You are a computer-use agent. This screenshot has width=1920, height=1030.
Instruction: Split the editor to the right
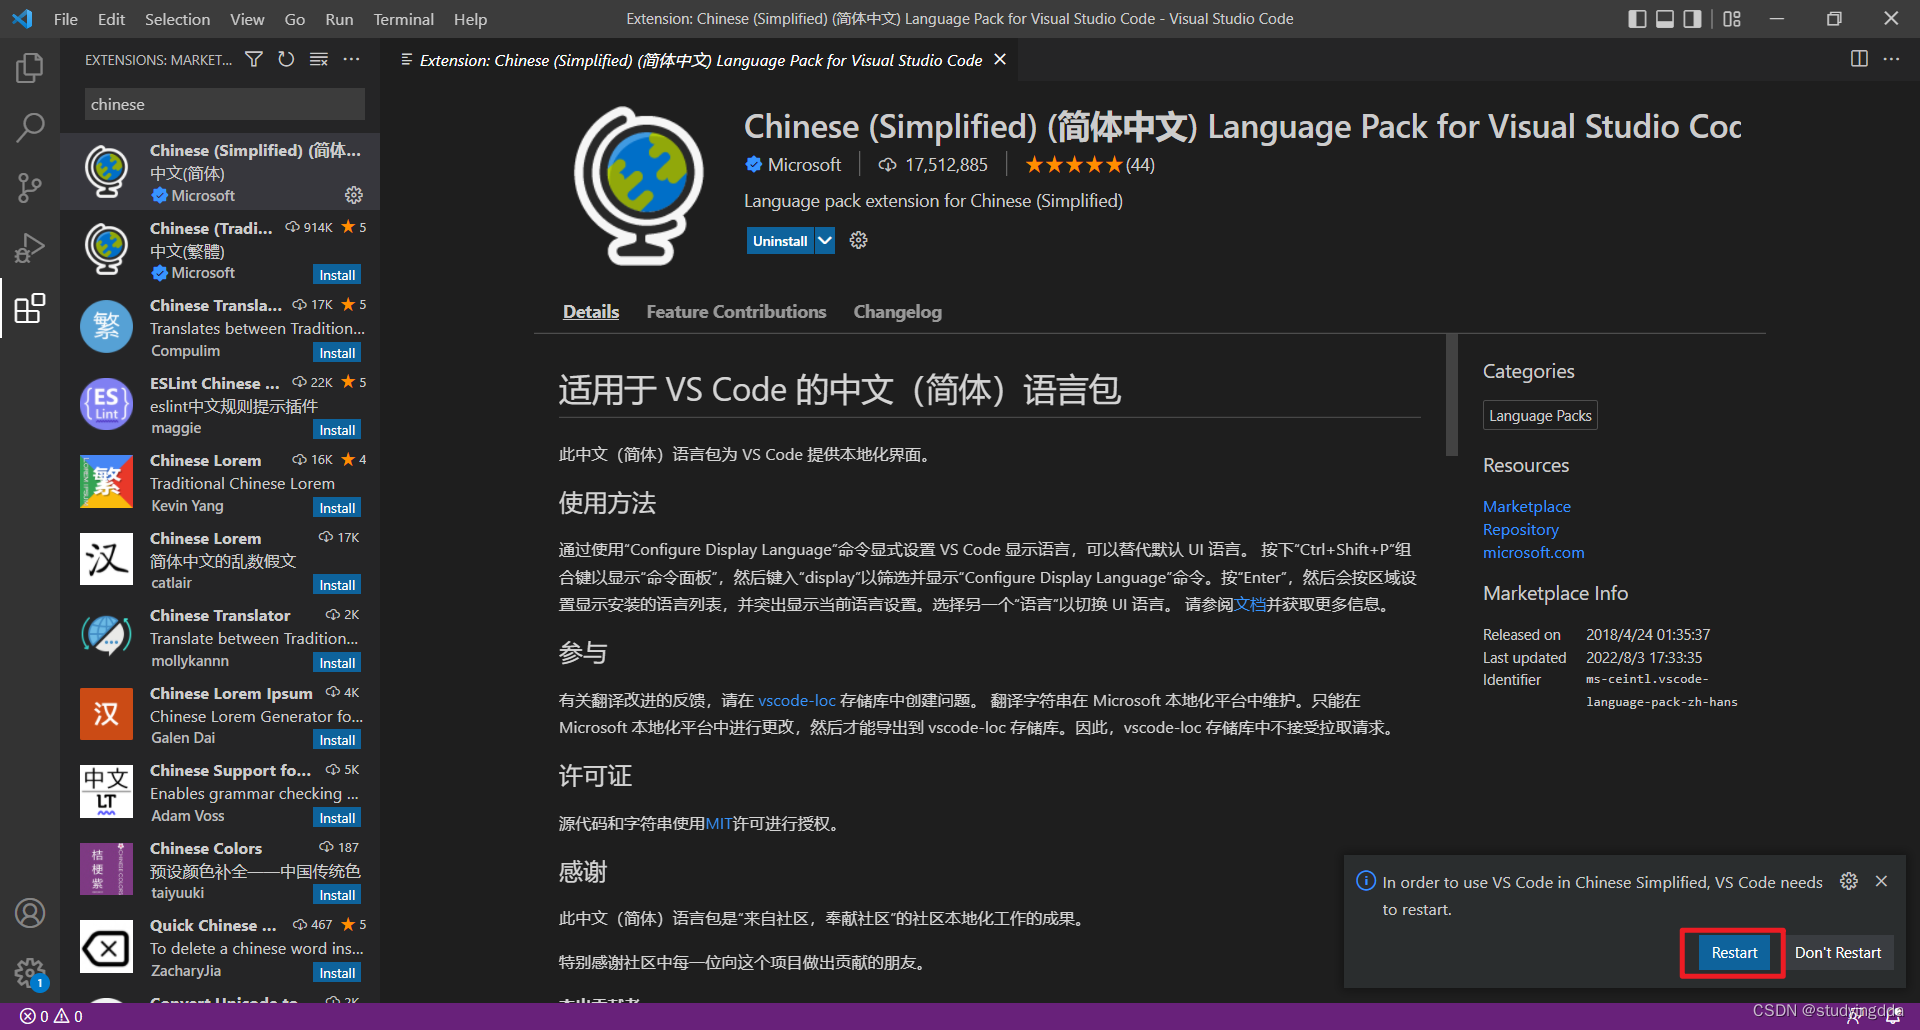[1859, 59]
